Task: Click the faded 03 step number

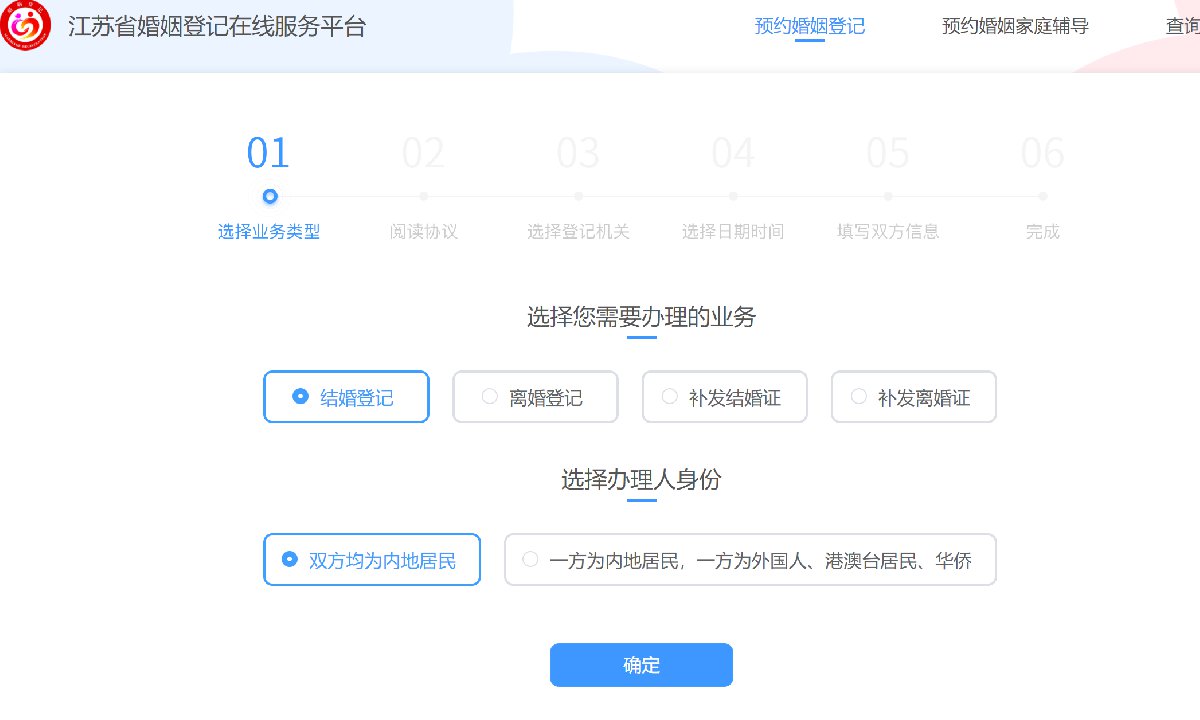Action: point(579,154)
